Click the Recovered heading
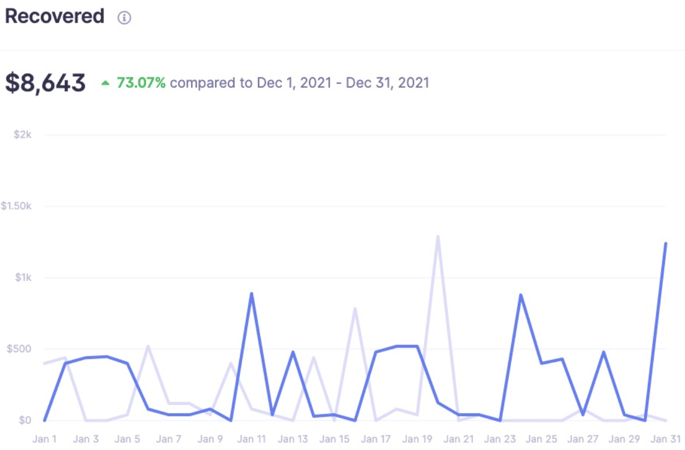Viewport: 685px width, 450px height. coord(54,16)
